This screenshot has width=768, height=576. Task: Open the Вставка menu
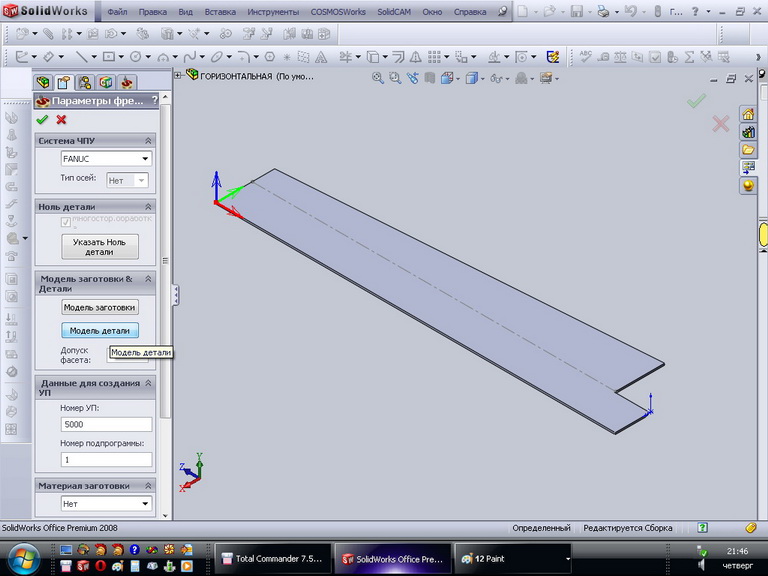(220, 12)
